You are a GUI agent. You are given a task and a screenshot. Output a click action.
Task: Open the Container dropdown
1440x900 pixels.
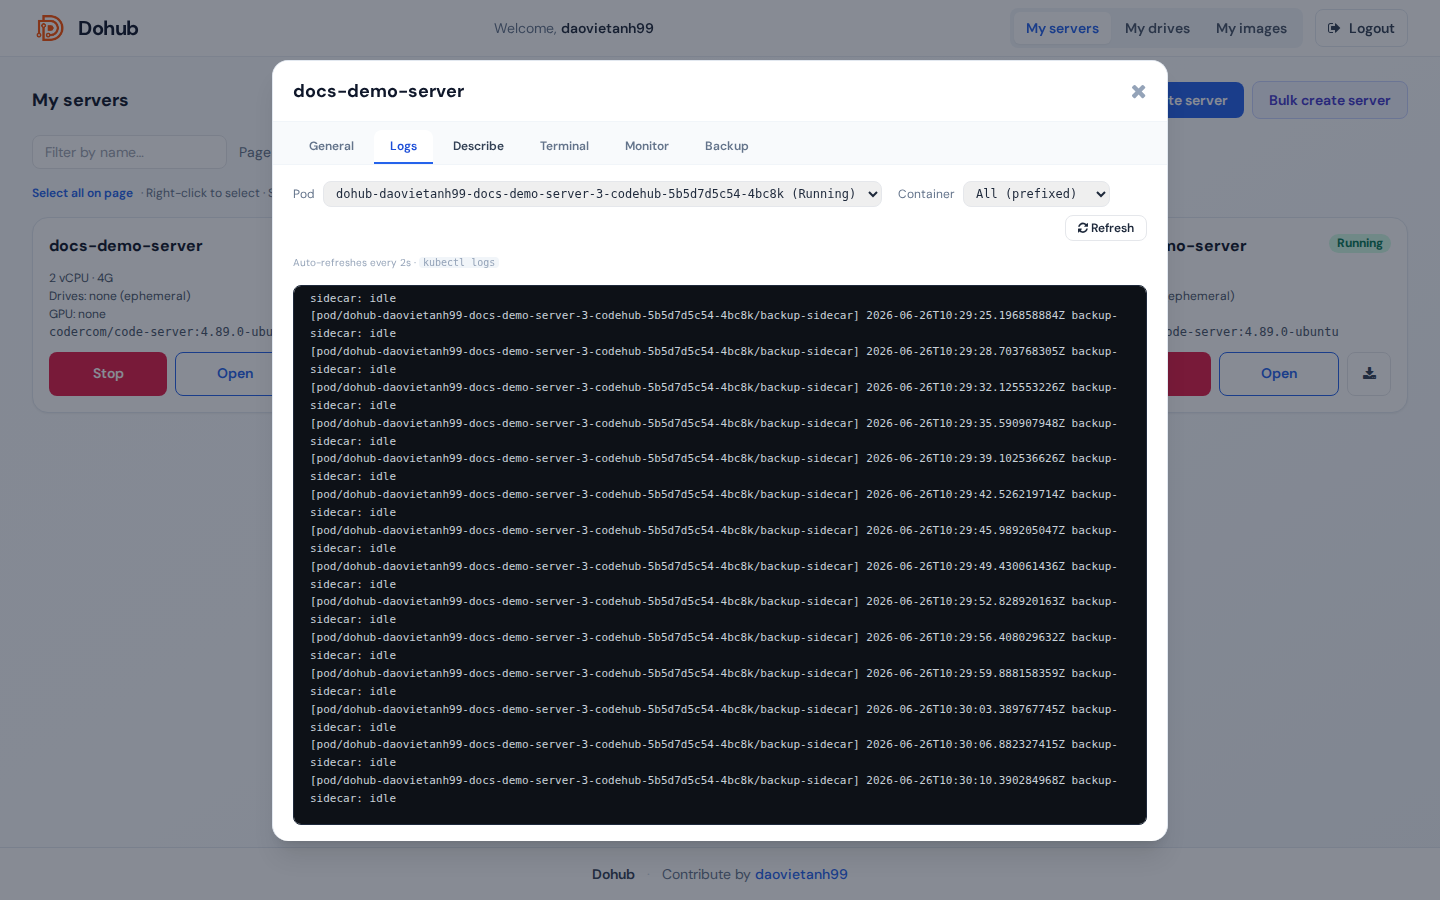[x=1036, y=194]
